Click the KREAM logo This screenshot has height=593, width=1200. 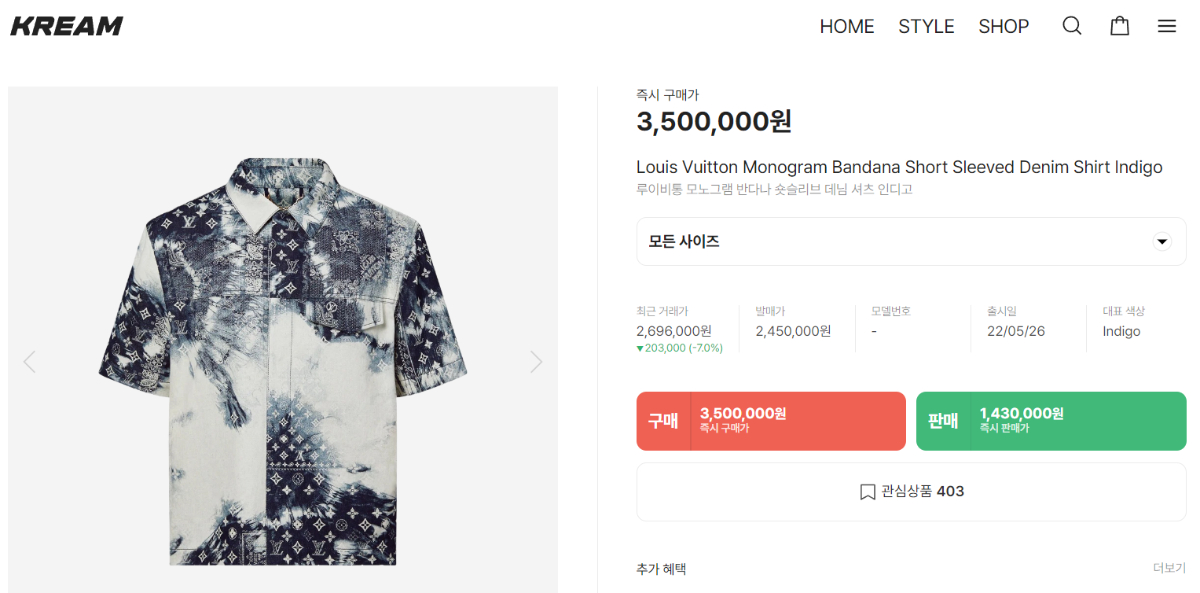tap(67, 26)
